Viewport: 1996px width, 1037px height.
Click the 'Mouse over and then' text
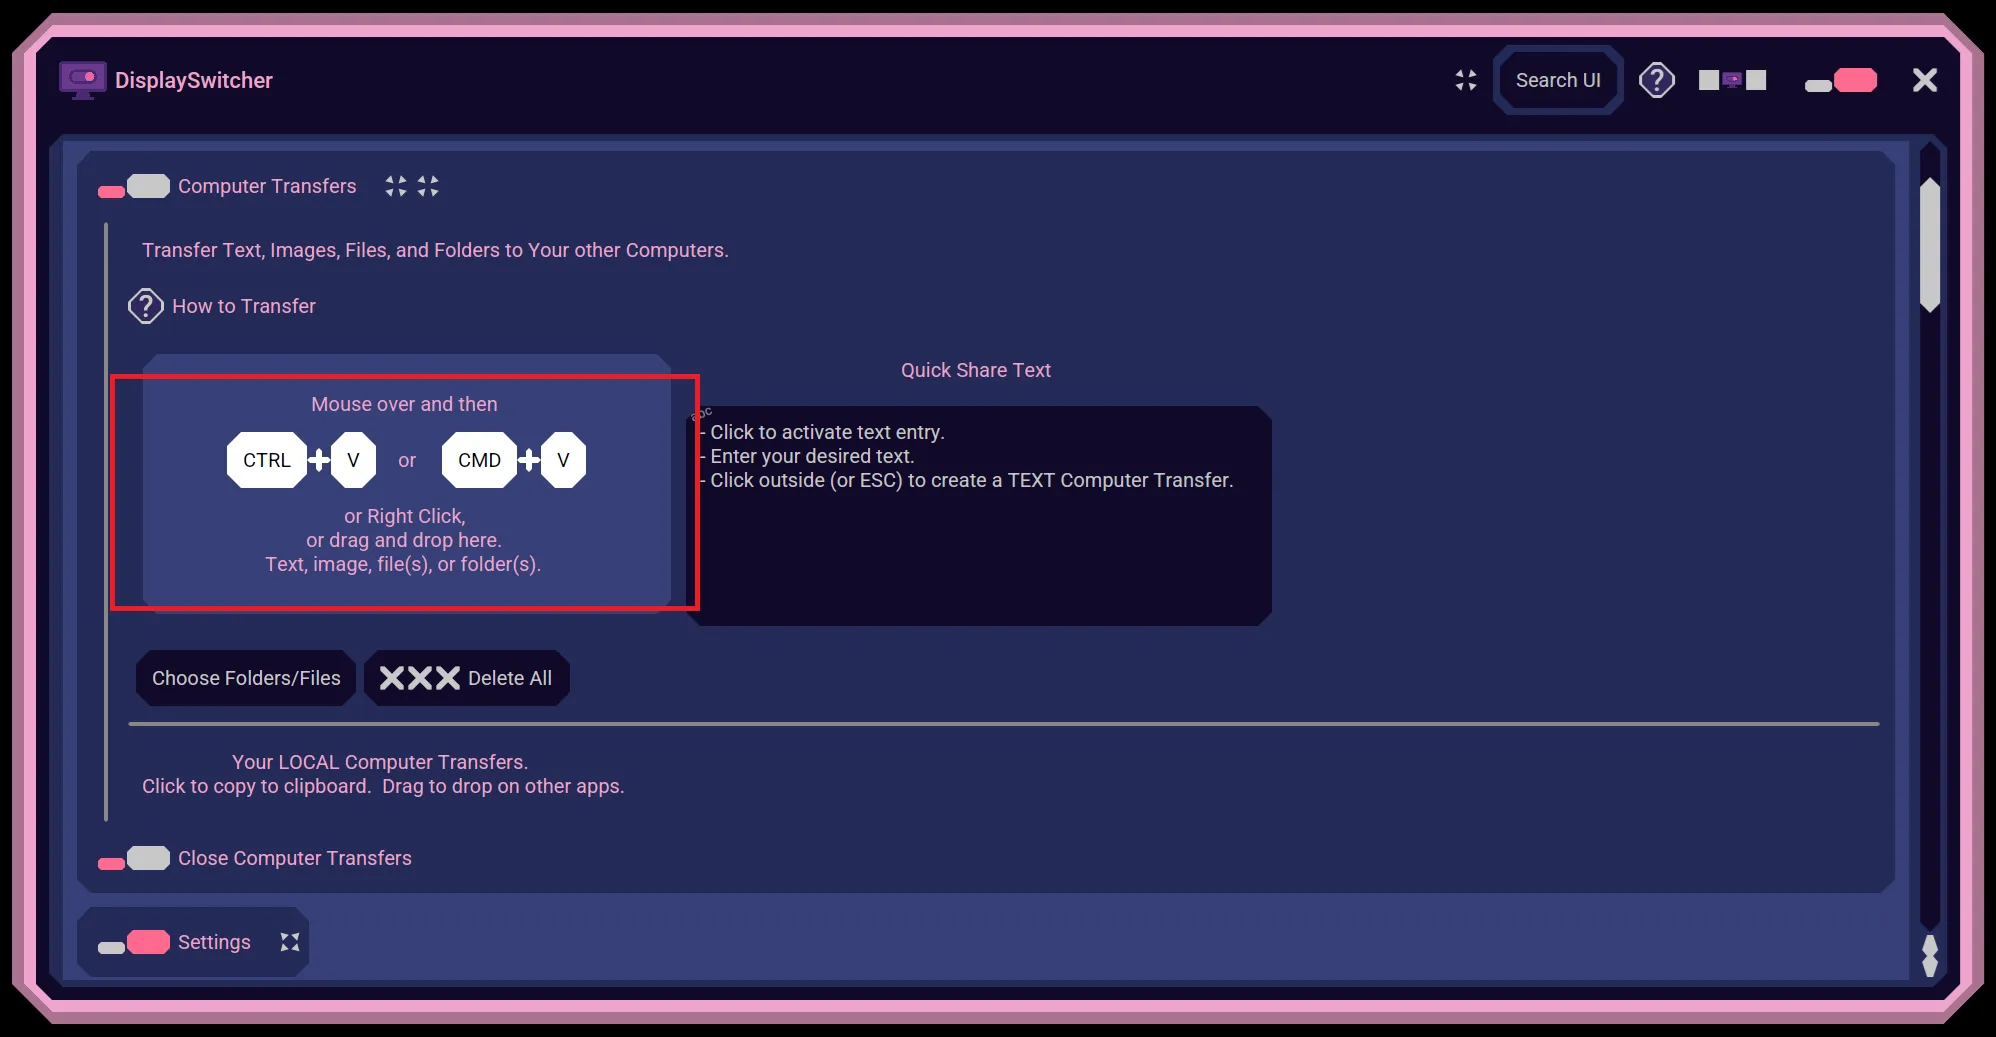pyautogui.click(x=404, y=404)
